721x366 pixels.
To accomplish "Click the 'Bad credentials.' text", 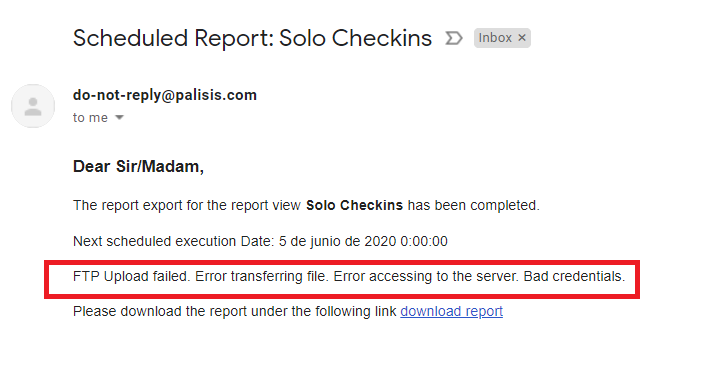I will (x=574, y=276).
